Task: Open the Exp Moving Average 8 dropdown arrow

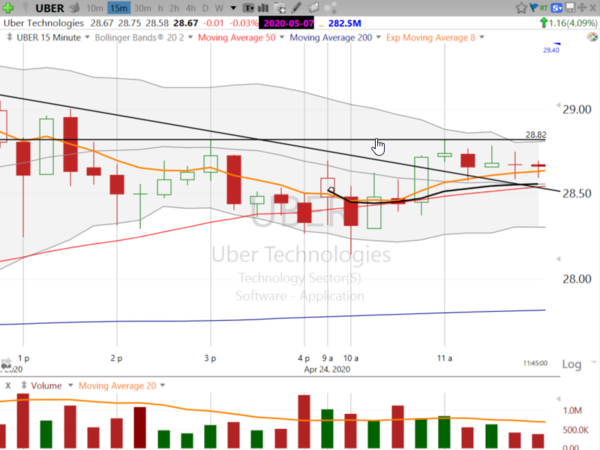Action: coord(482,37)
